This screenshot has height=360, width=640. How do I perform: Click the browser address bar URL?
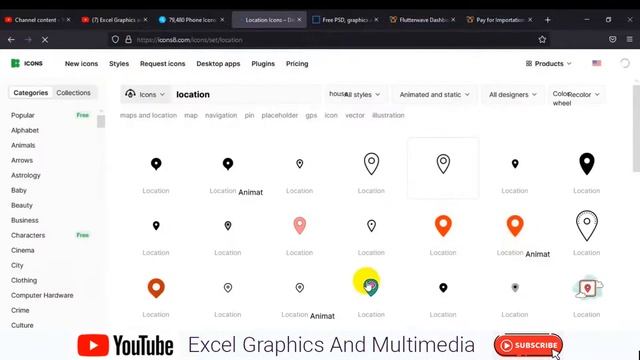click(190, 40)
